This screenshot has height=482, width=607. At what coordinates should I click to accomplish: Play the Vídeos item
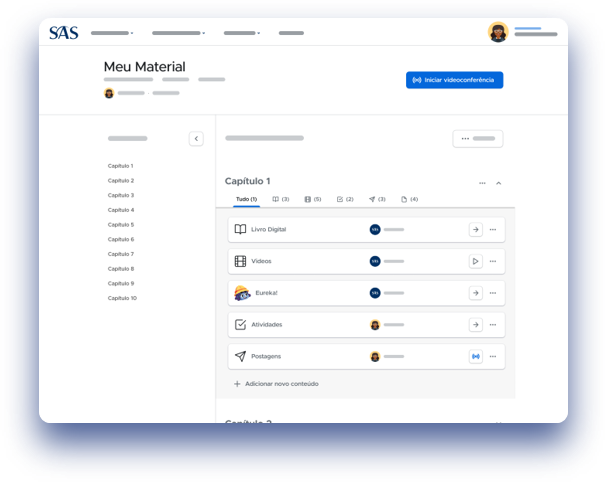[475, 261]
